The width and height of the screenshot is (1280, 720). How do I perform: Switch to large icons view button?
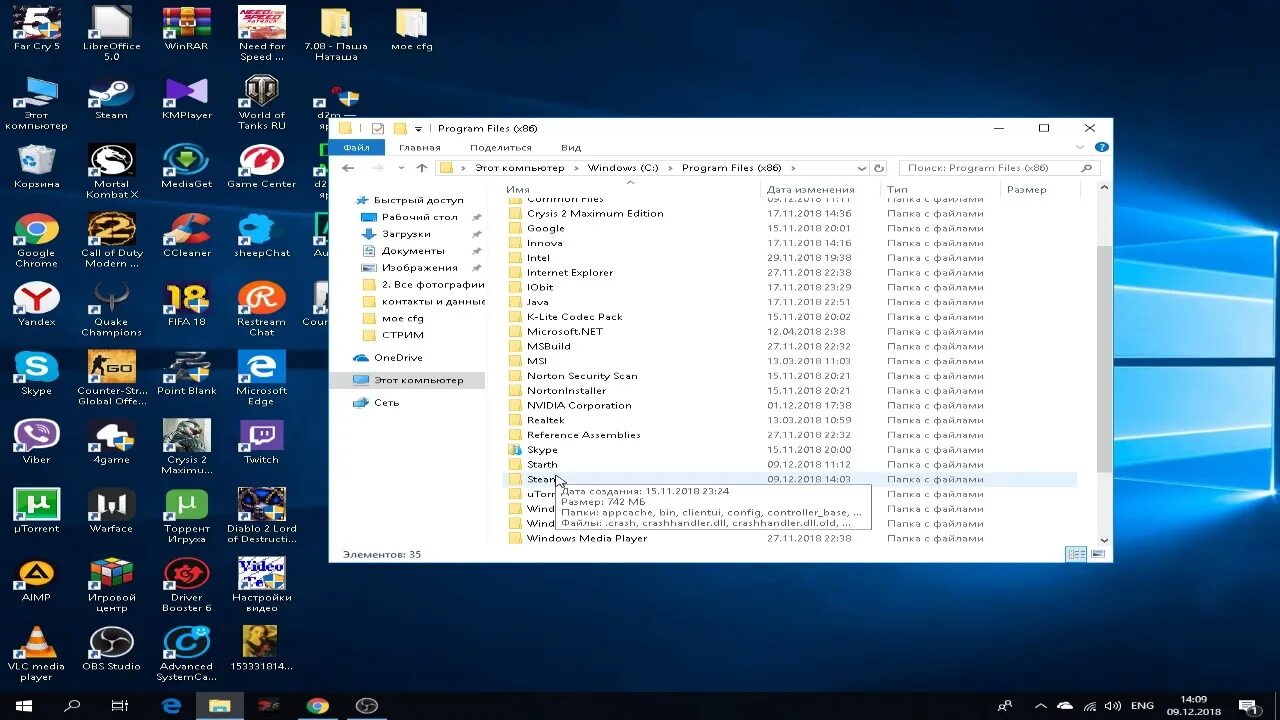(x=1099, y=554)
